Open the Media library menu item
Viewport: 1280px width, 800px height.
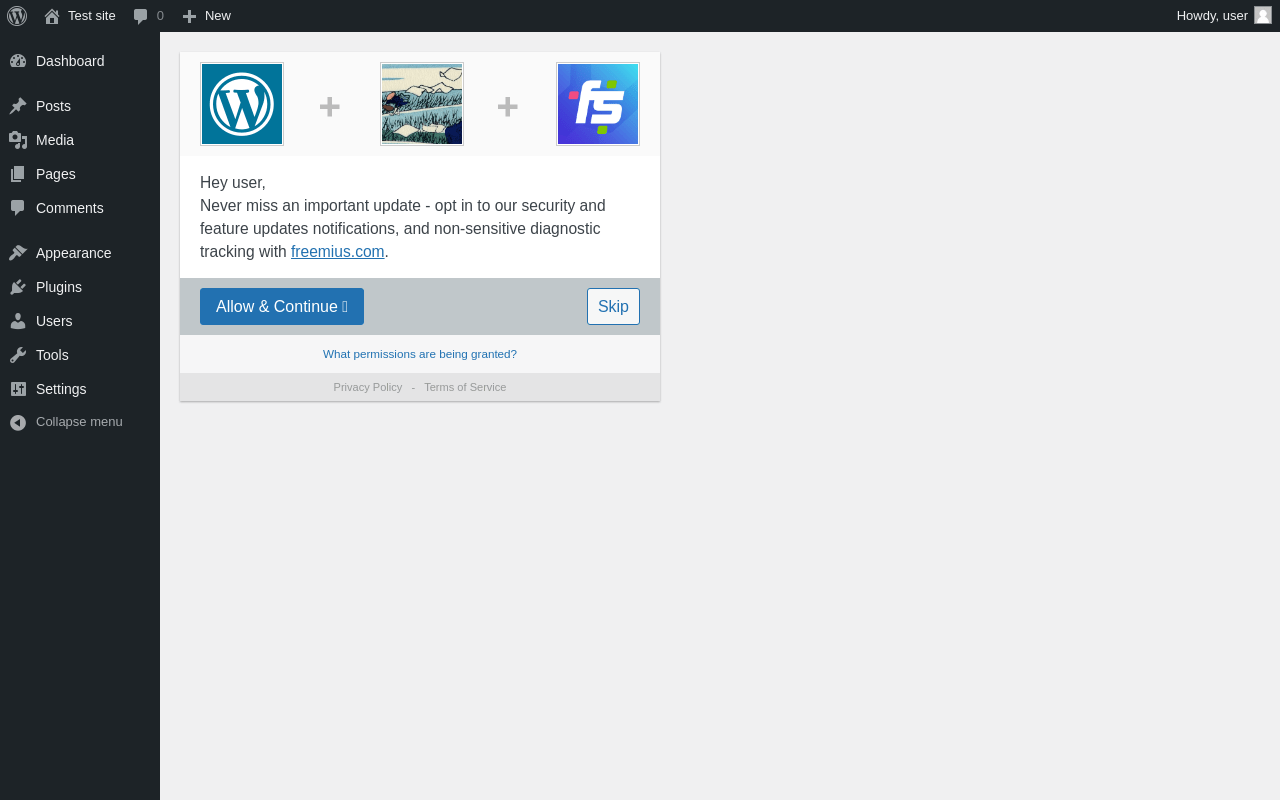pos(55,140)
